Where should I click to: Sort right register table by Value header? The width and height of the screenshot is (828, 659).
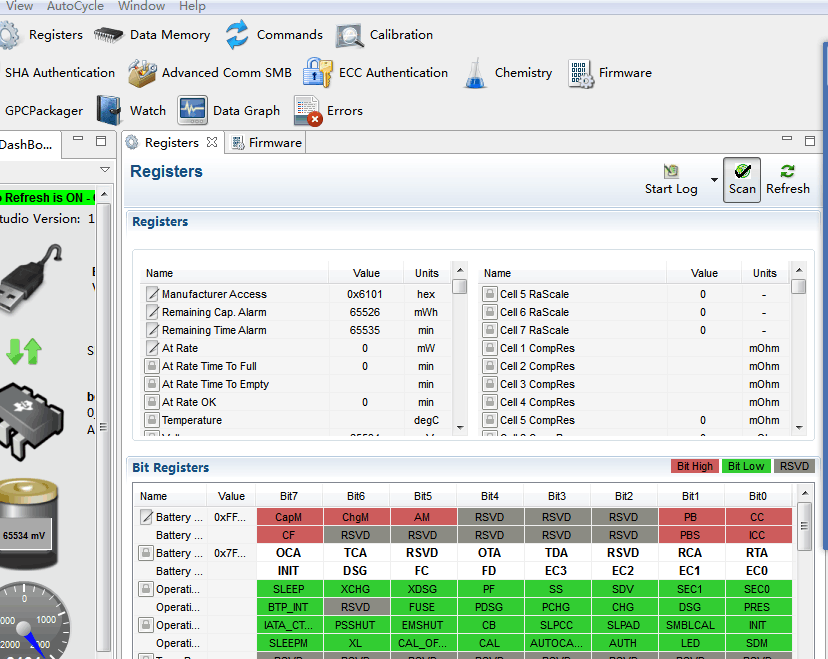[704, 273]
